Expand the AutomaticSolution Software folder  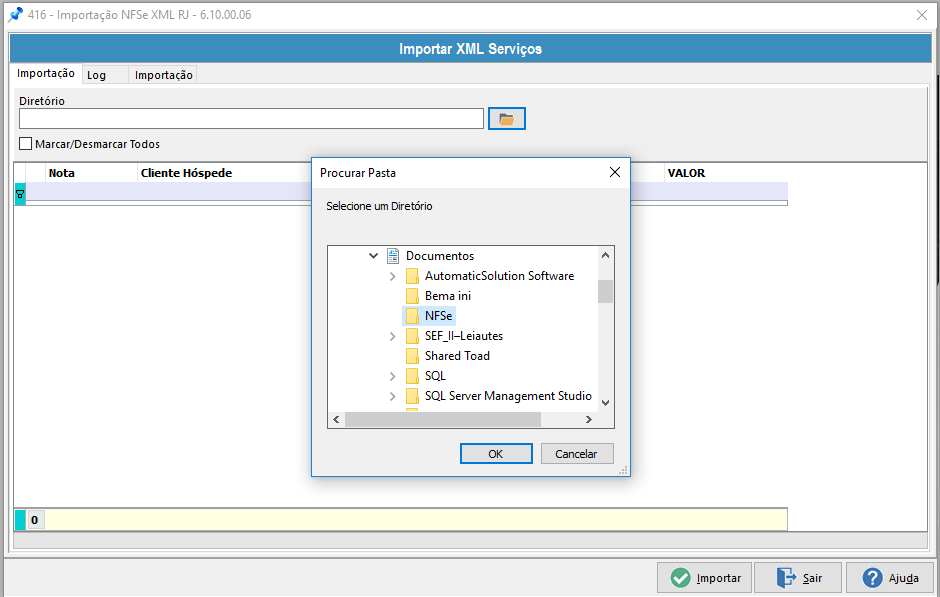(393, 276)
